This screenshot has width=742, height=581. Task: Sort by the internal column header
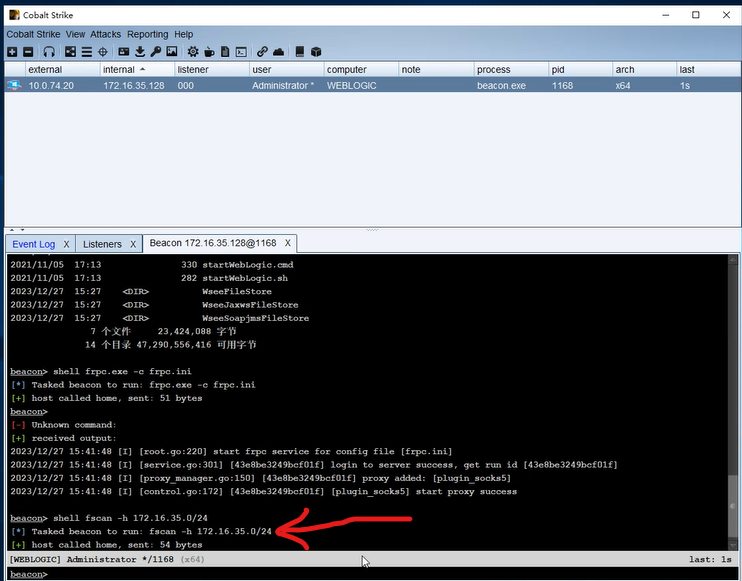(x=137, y=70)
